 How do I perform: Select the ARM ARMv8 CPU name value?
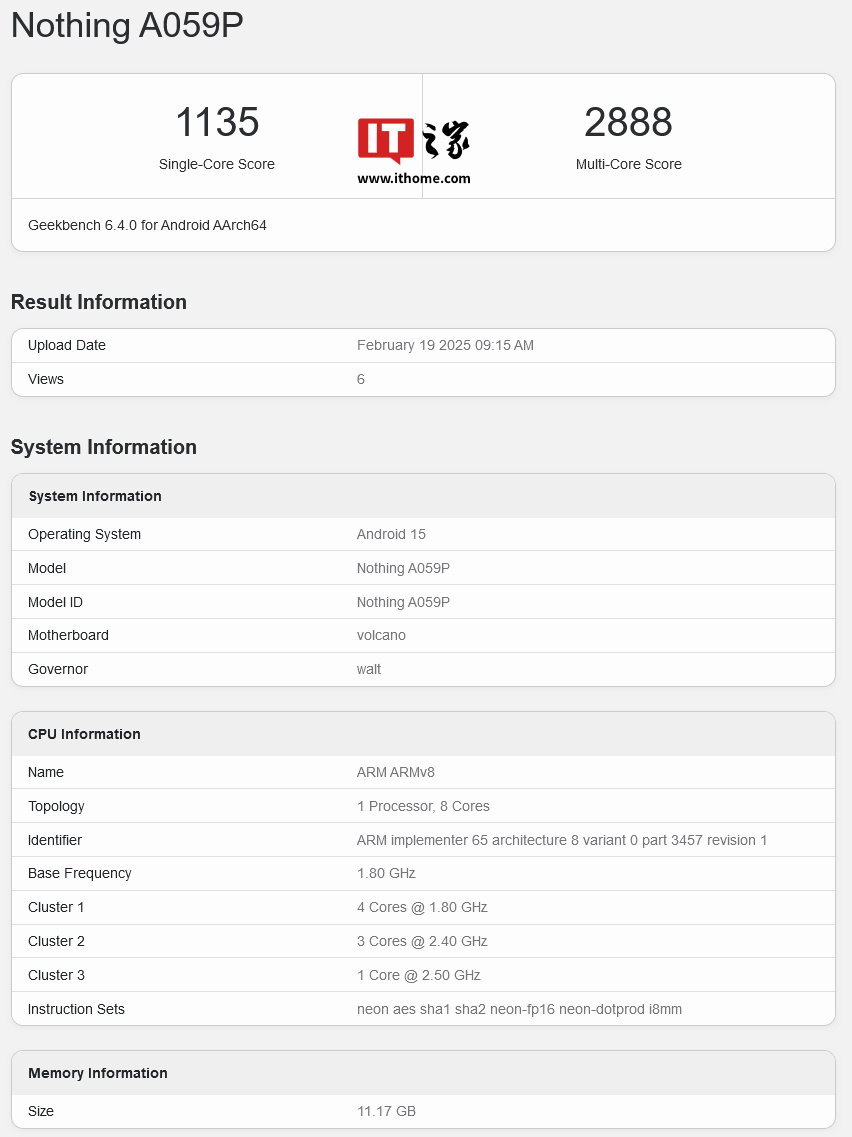pyautogui.click(x=395, y=772)
